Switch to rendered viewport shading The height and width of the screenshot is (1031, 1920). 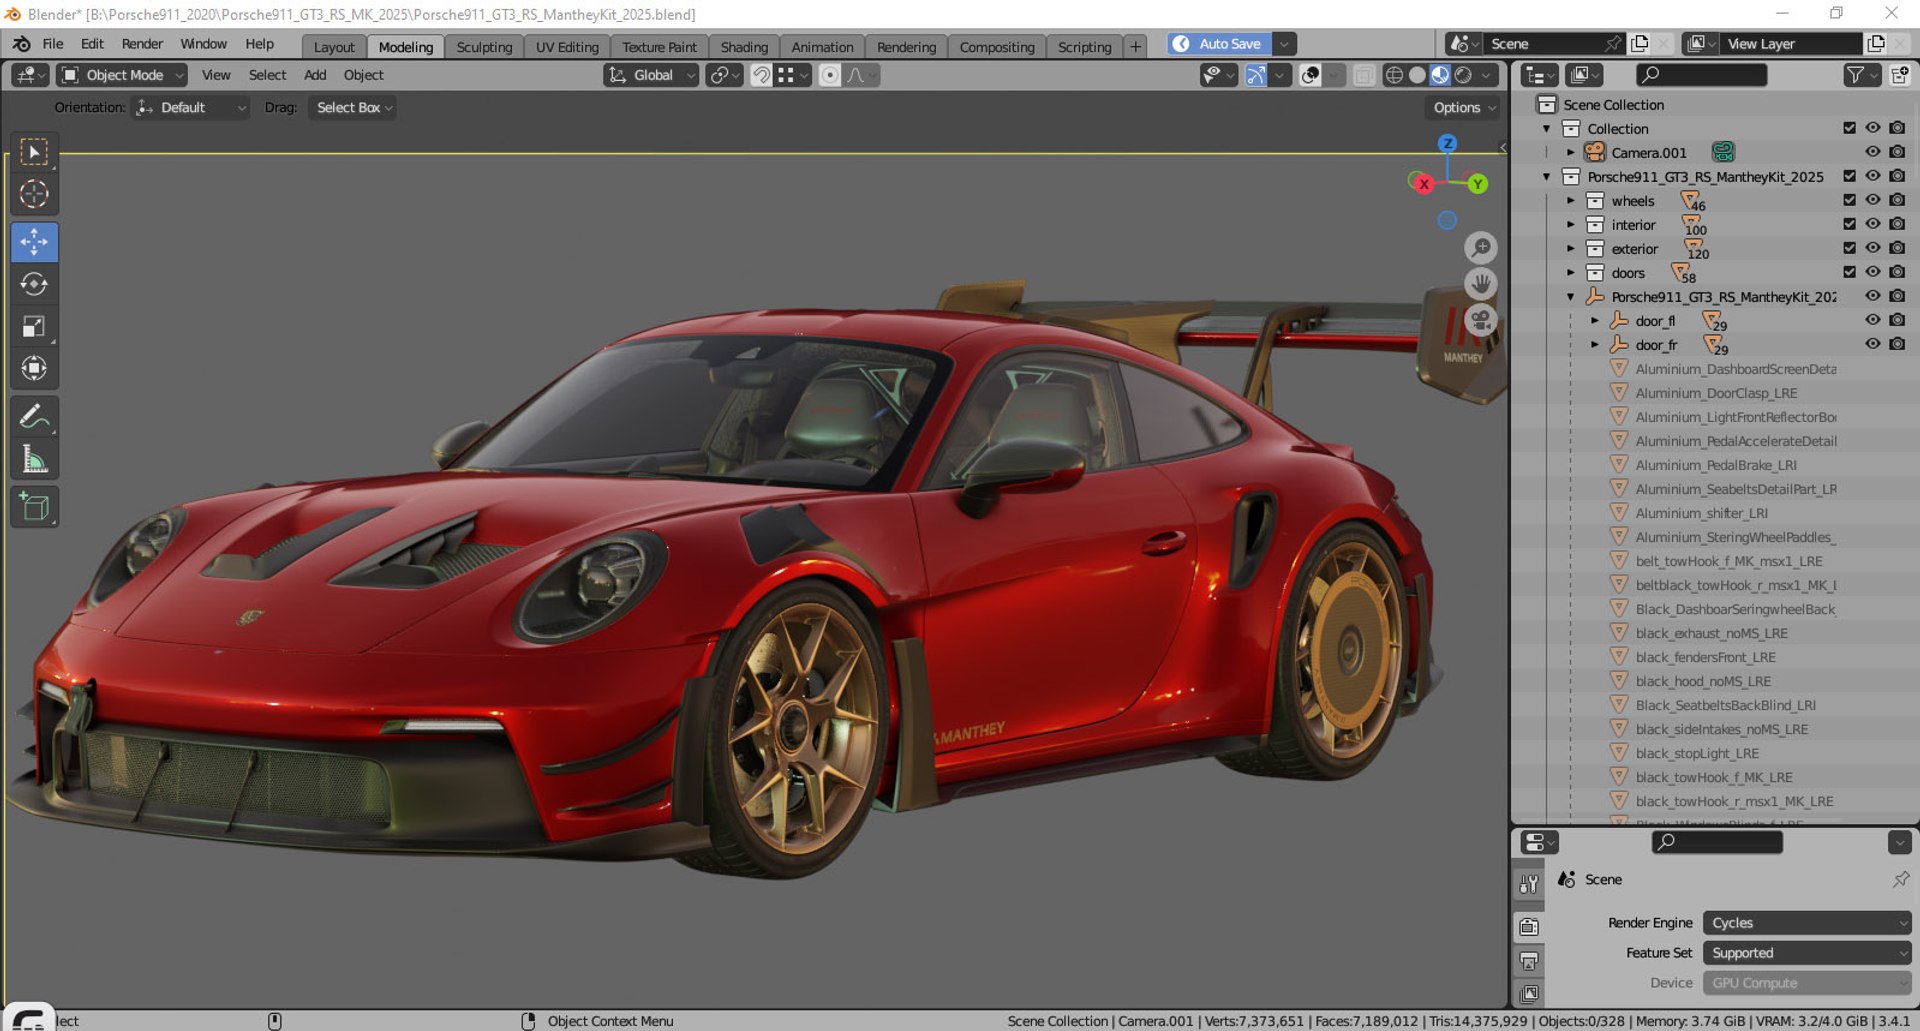point(1463,75)
